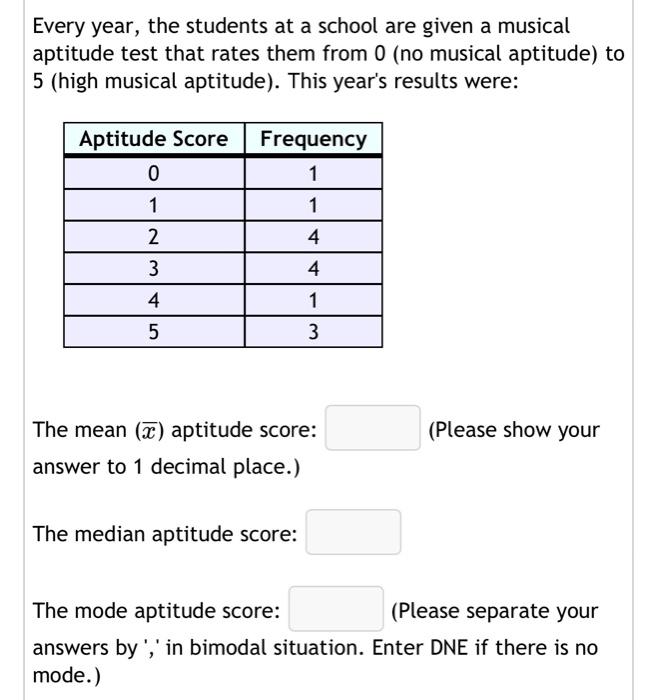
Task: Click the frequency value 3 cell
Action: pyautogui.click(x=313, y=332)
